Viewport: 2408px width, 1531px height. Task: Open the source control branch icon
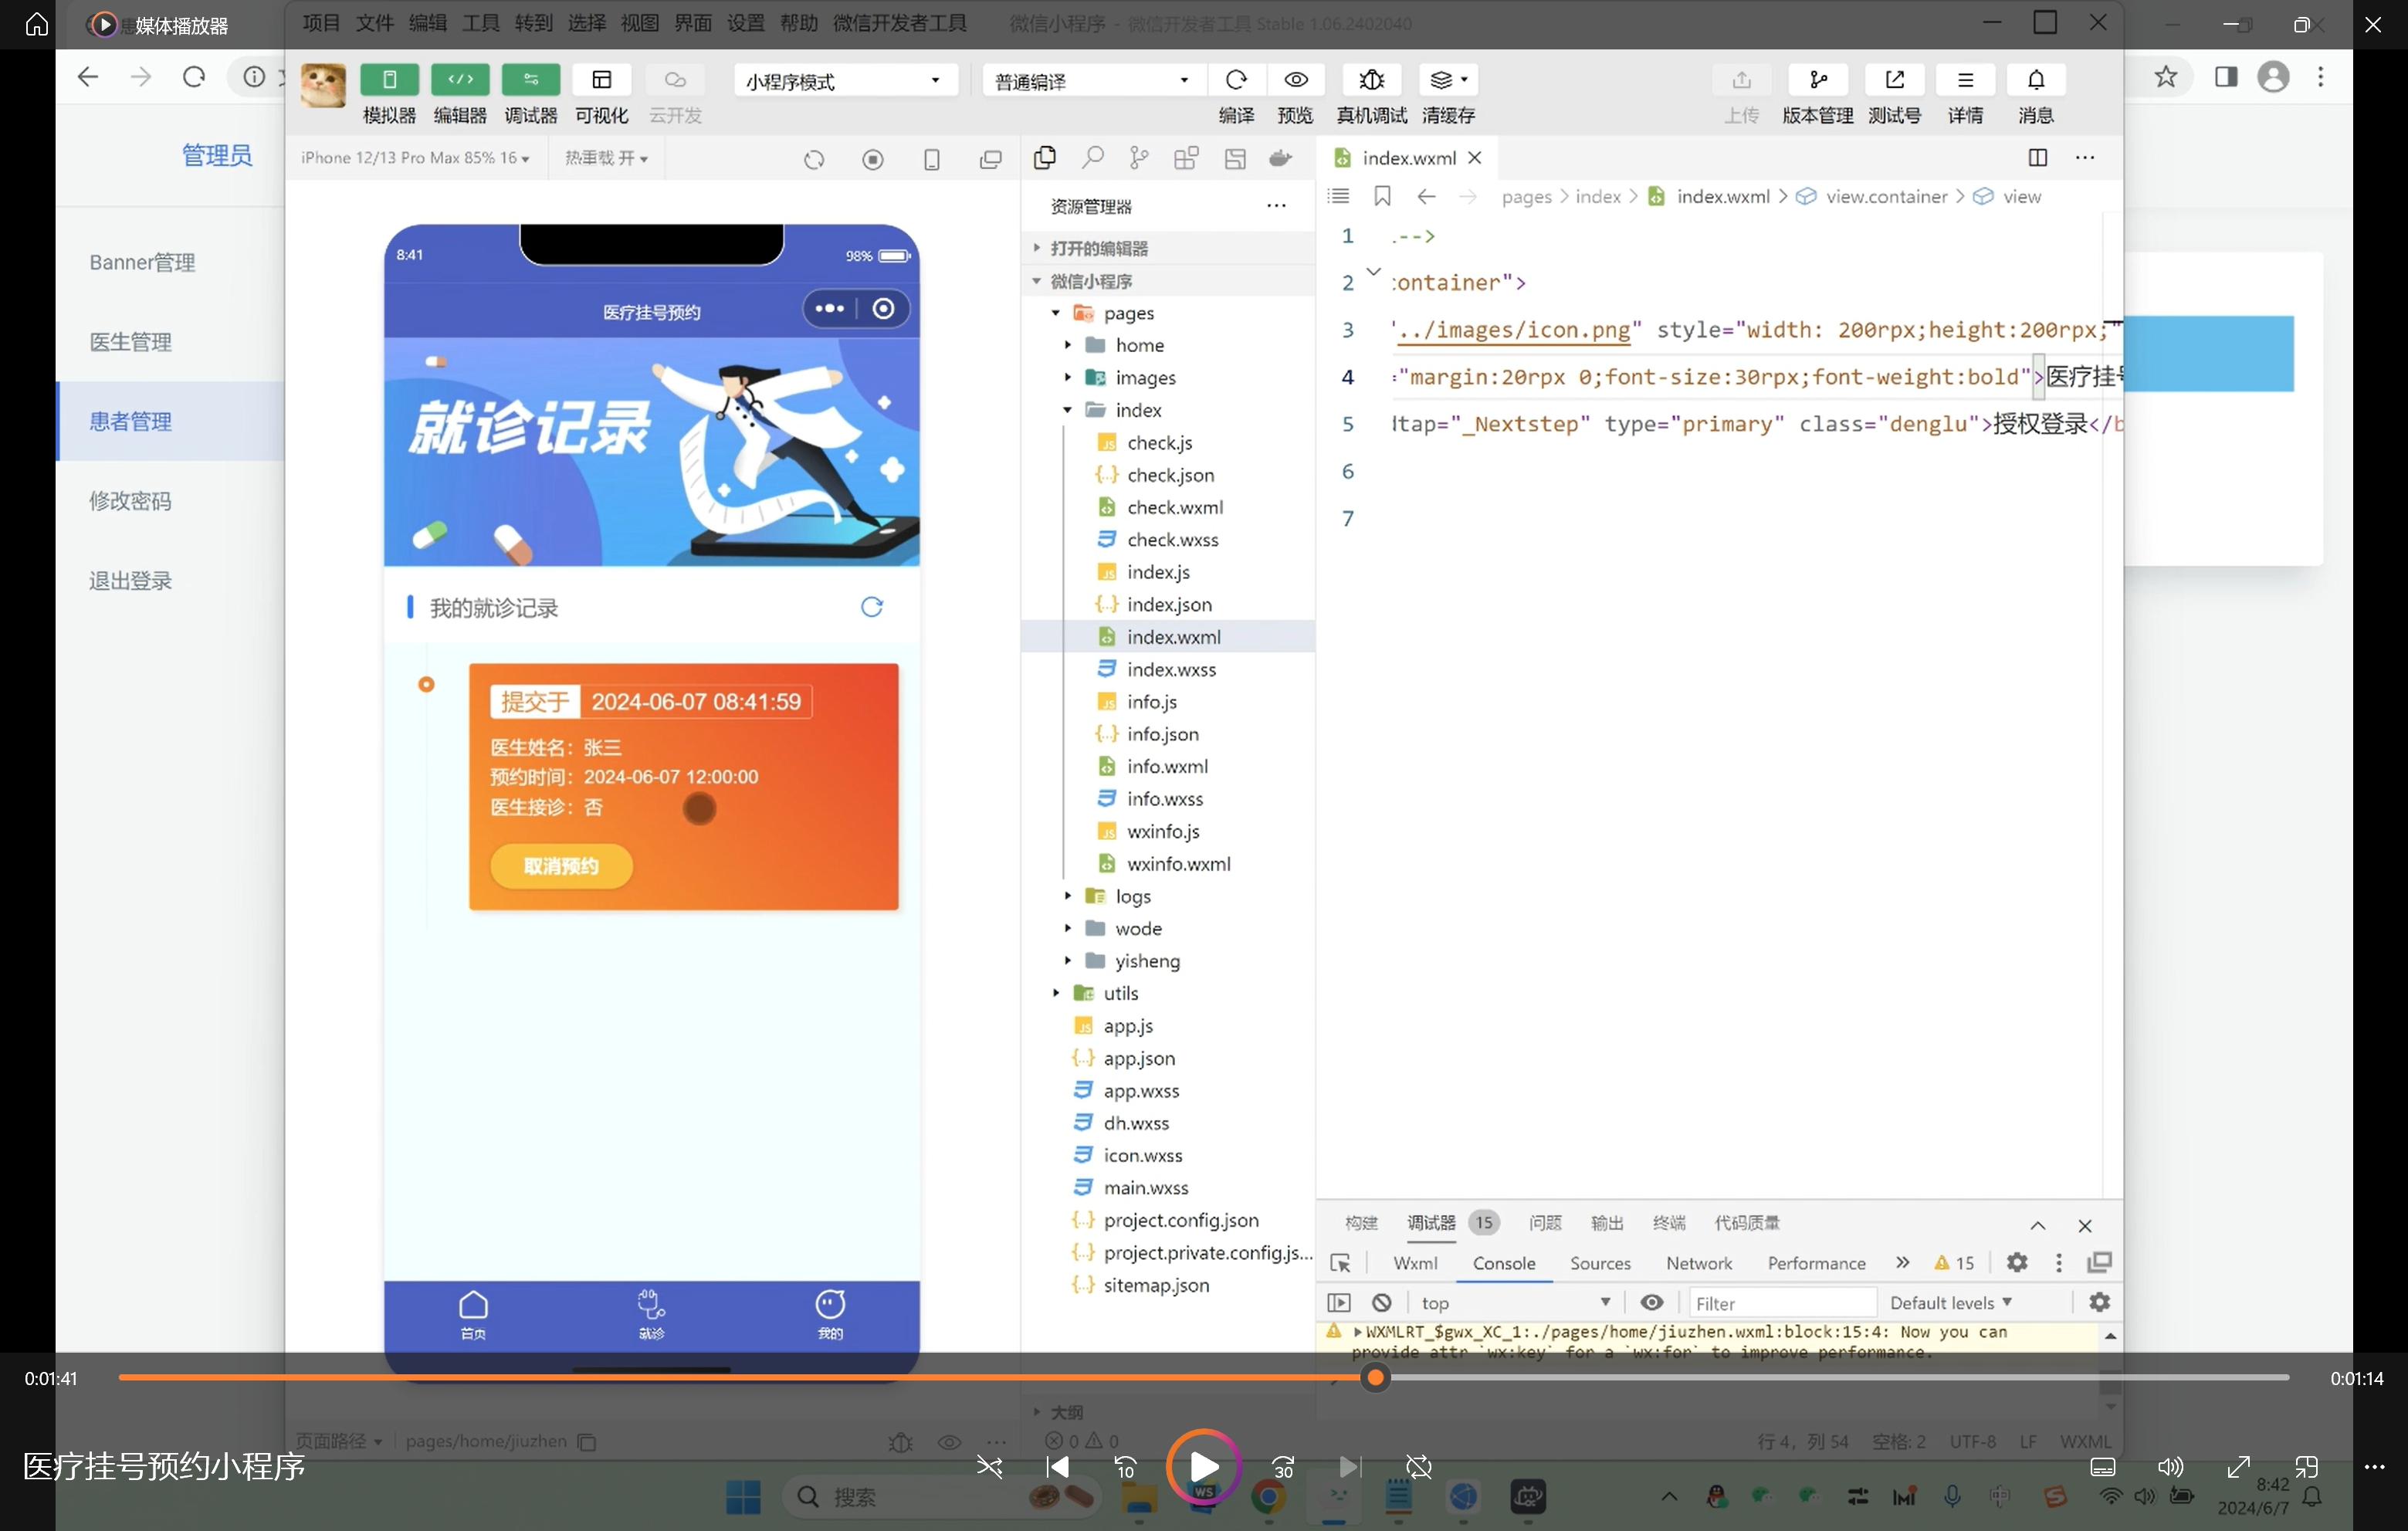coord(1139,158)
